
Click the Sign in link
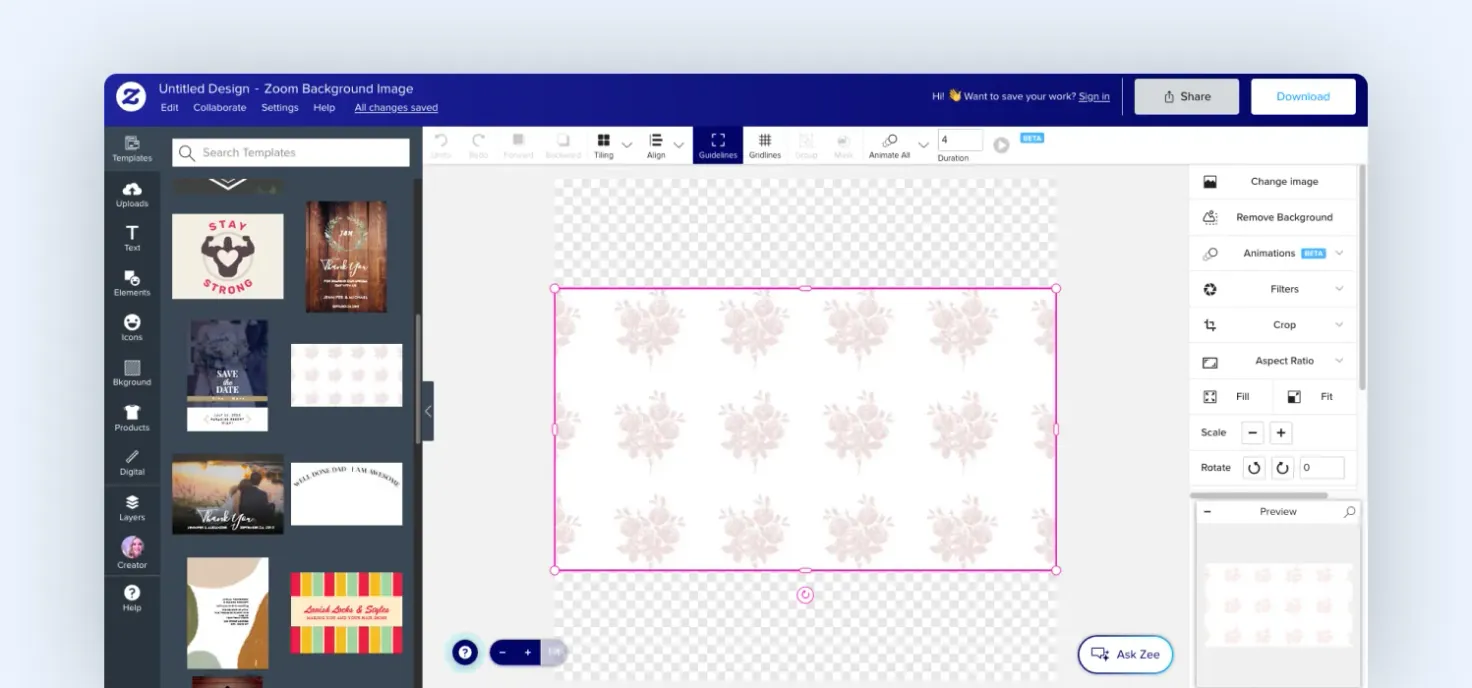1094,97
